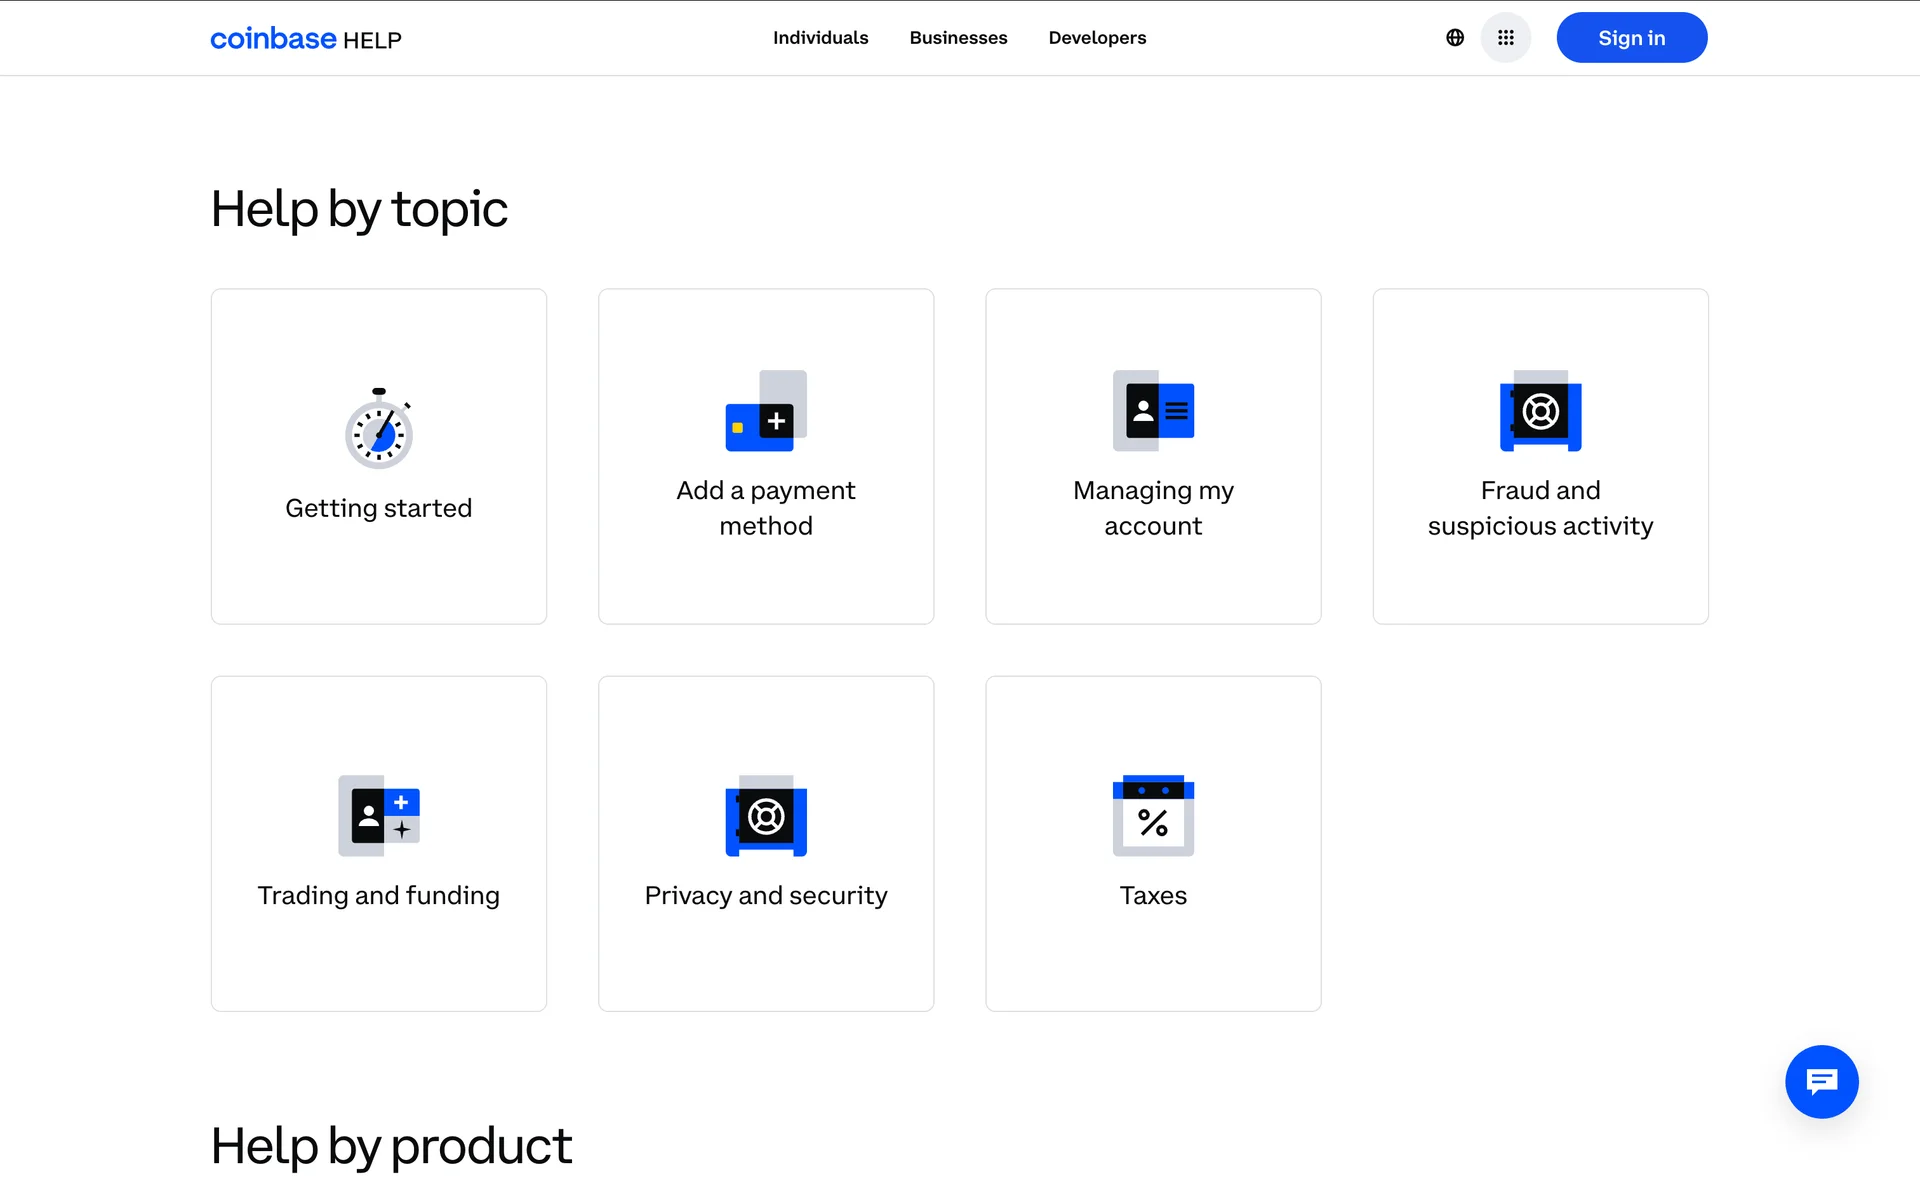The width and height of the screenshot is (1920, 1200).
Task: Click the ID card Managing account icon
Action: pyautogui.click(x=1153, y=411)
